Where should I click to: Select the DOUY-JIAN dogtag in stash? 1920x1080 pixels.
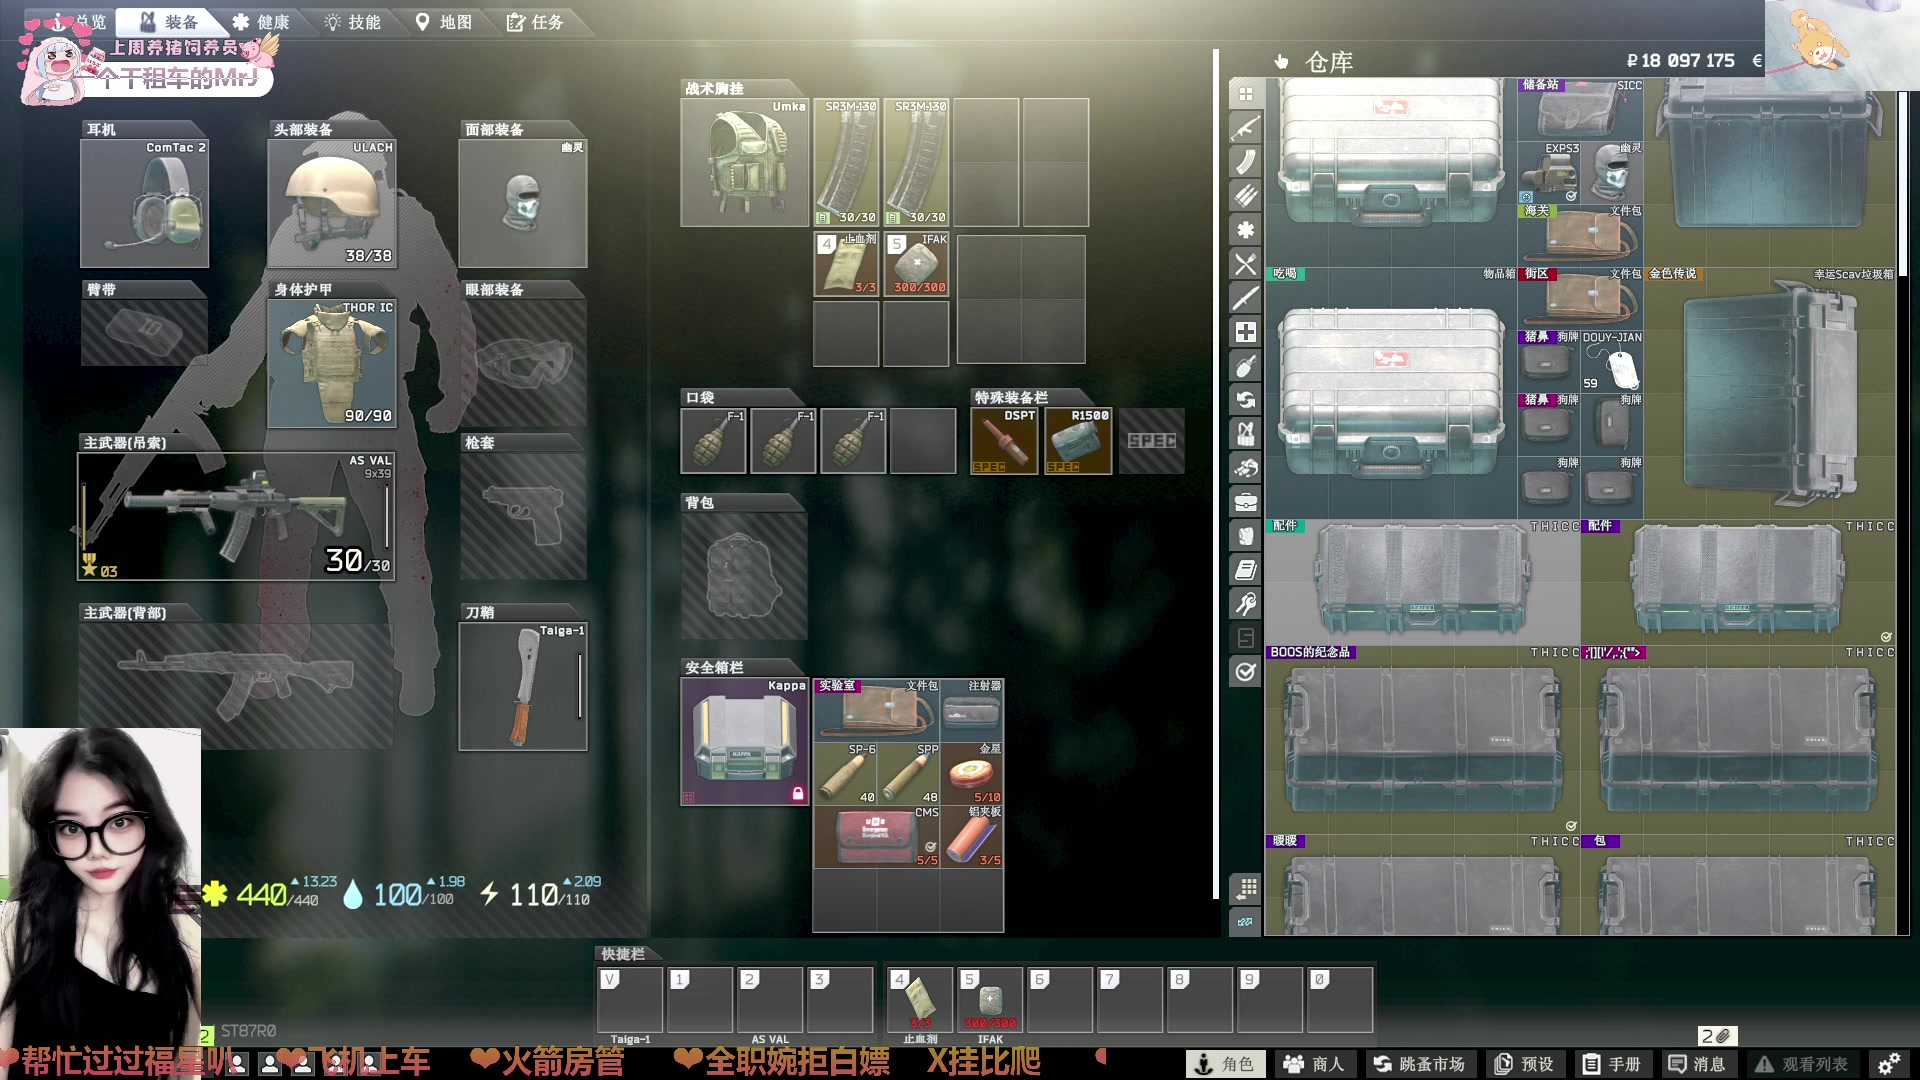(x=1612, y=361)
